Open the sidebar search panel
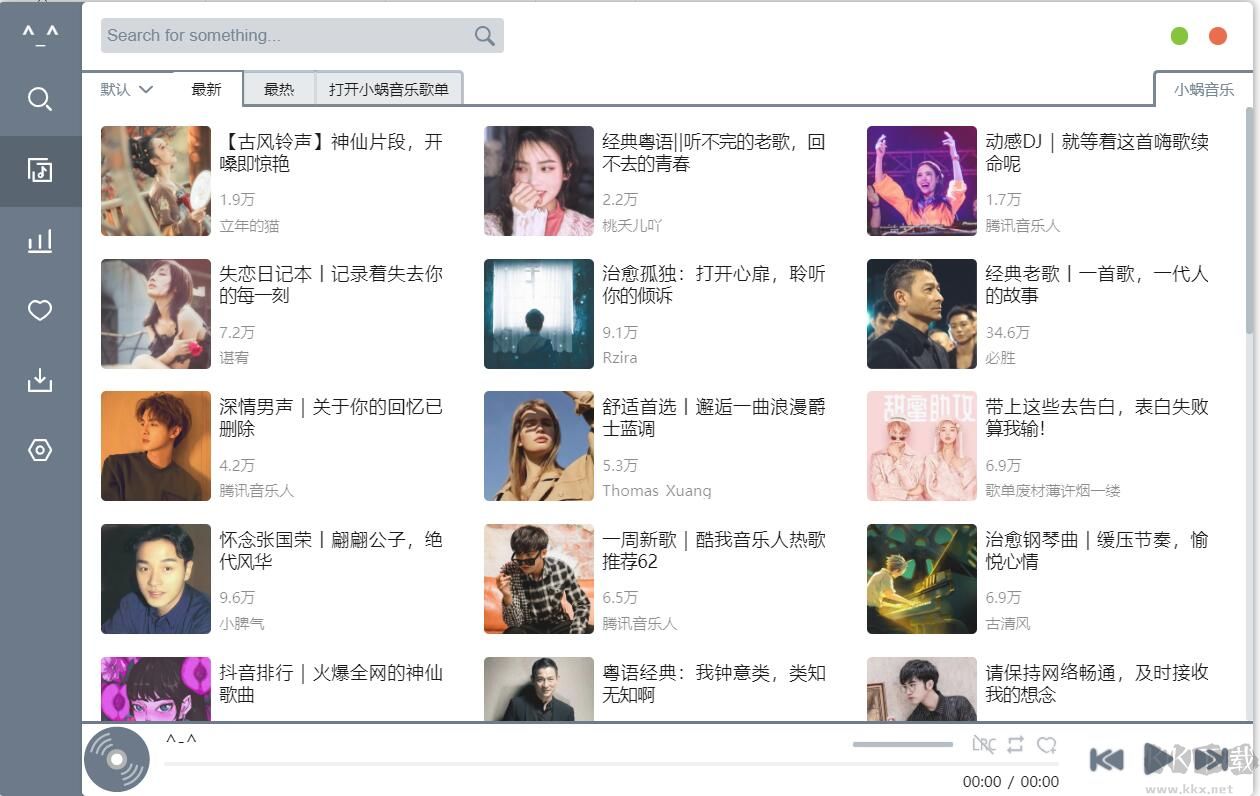1260x796 pixels. [x=40, y=99]
